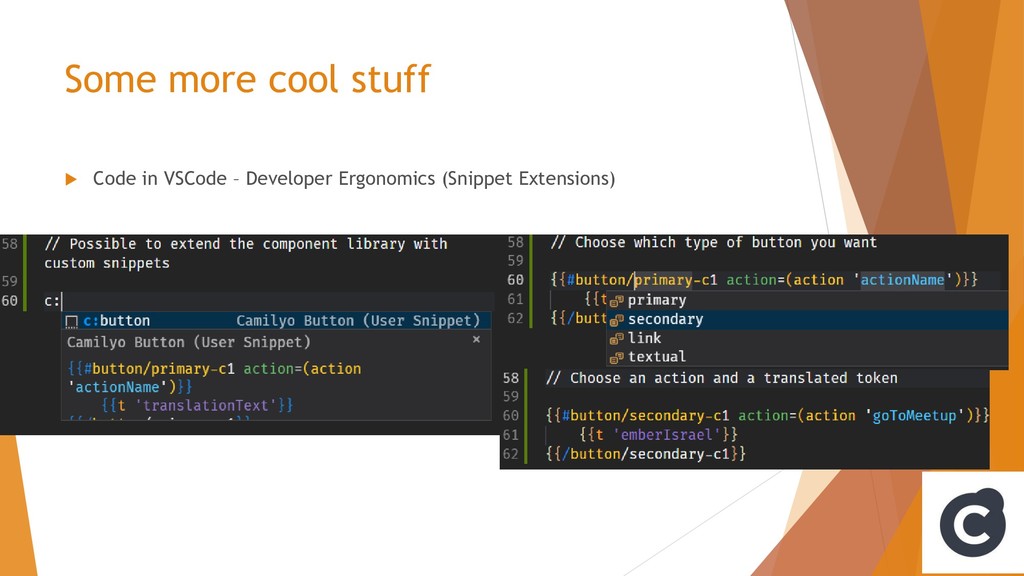Image resolution: width=1024 pixels, height=576 pixels.
Task: Click the orange bullet arrow before Code in VSCode
Action: pyautogui.click(x=71, y=179)
